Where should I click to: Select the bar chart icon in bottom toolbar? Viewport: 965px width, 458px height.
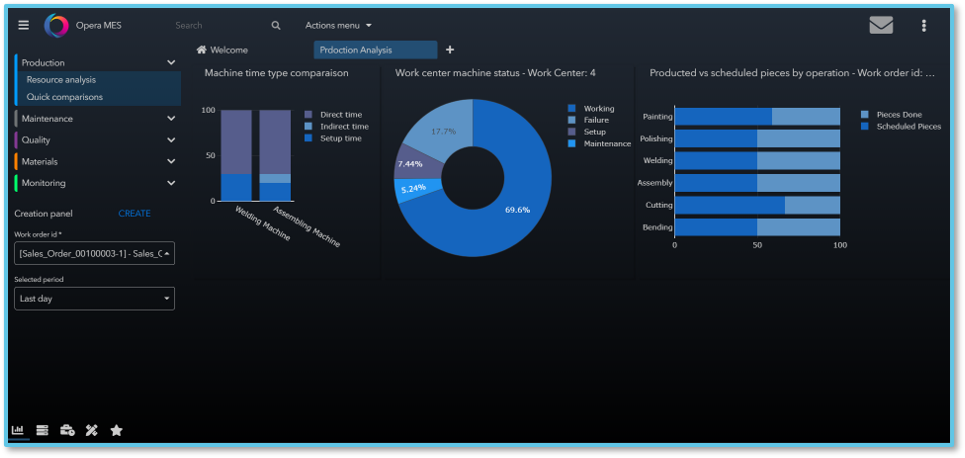(x=18, y=430)
